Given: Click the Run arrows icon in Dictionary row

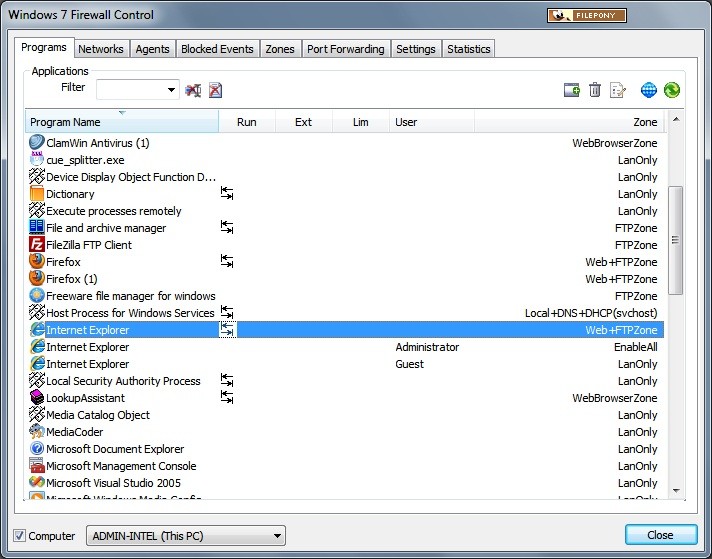Looking at the screenshot, I should pyautogui.click(x=227, y=193).
